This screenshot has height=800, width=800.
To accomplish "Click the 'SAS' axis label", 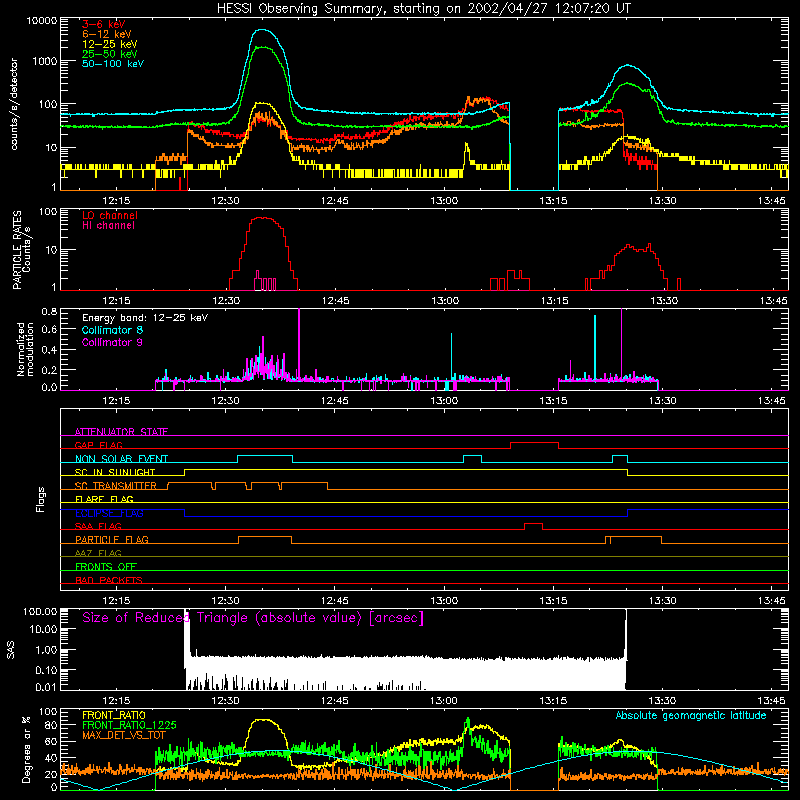I will point(11,649).
